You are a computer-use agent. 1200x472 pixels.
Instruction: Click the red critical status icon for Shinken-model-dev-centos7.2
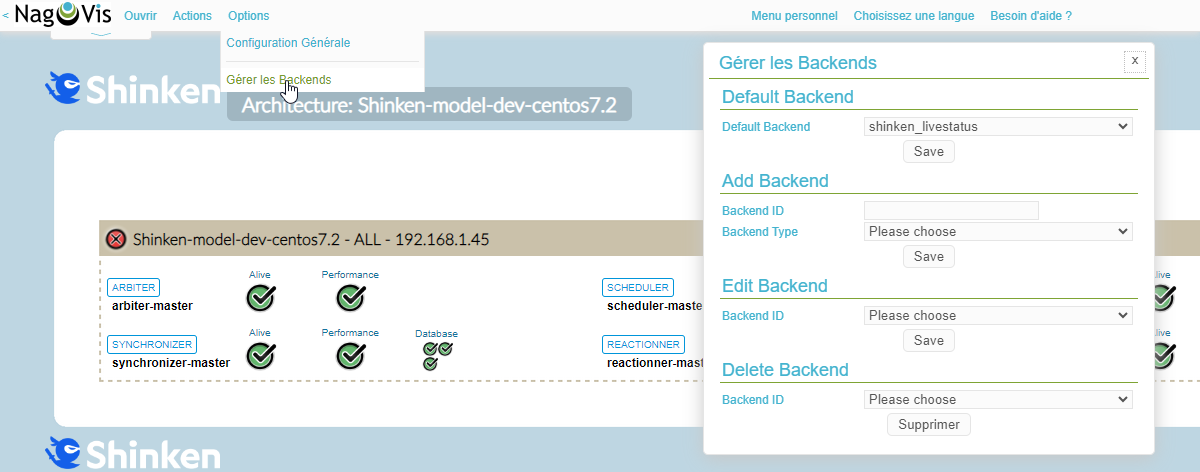coord(117,240)
